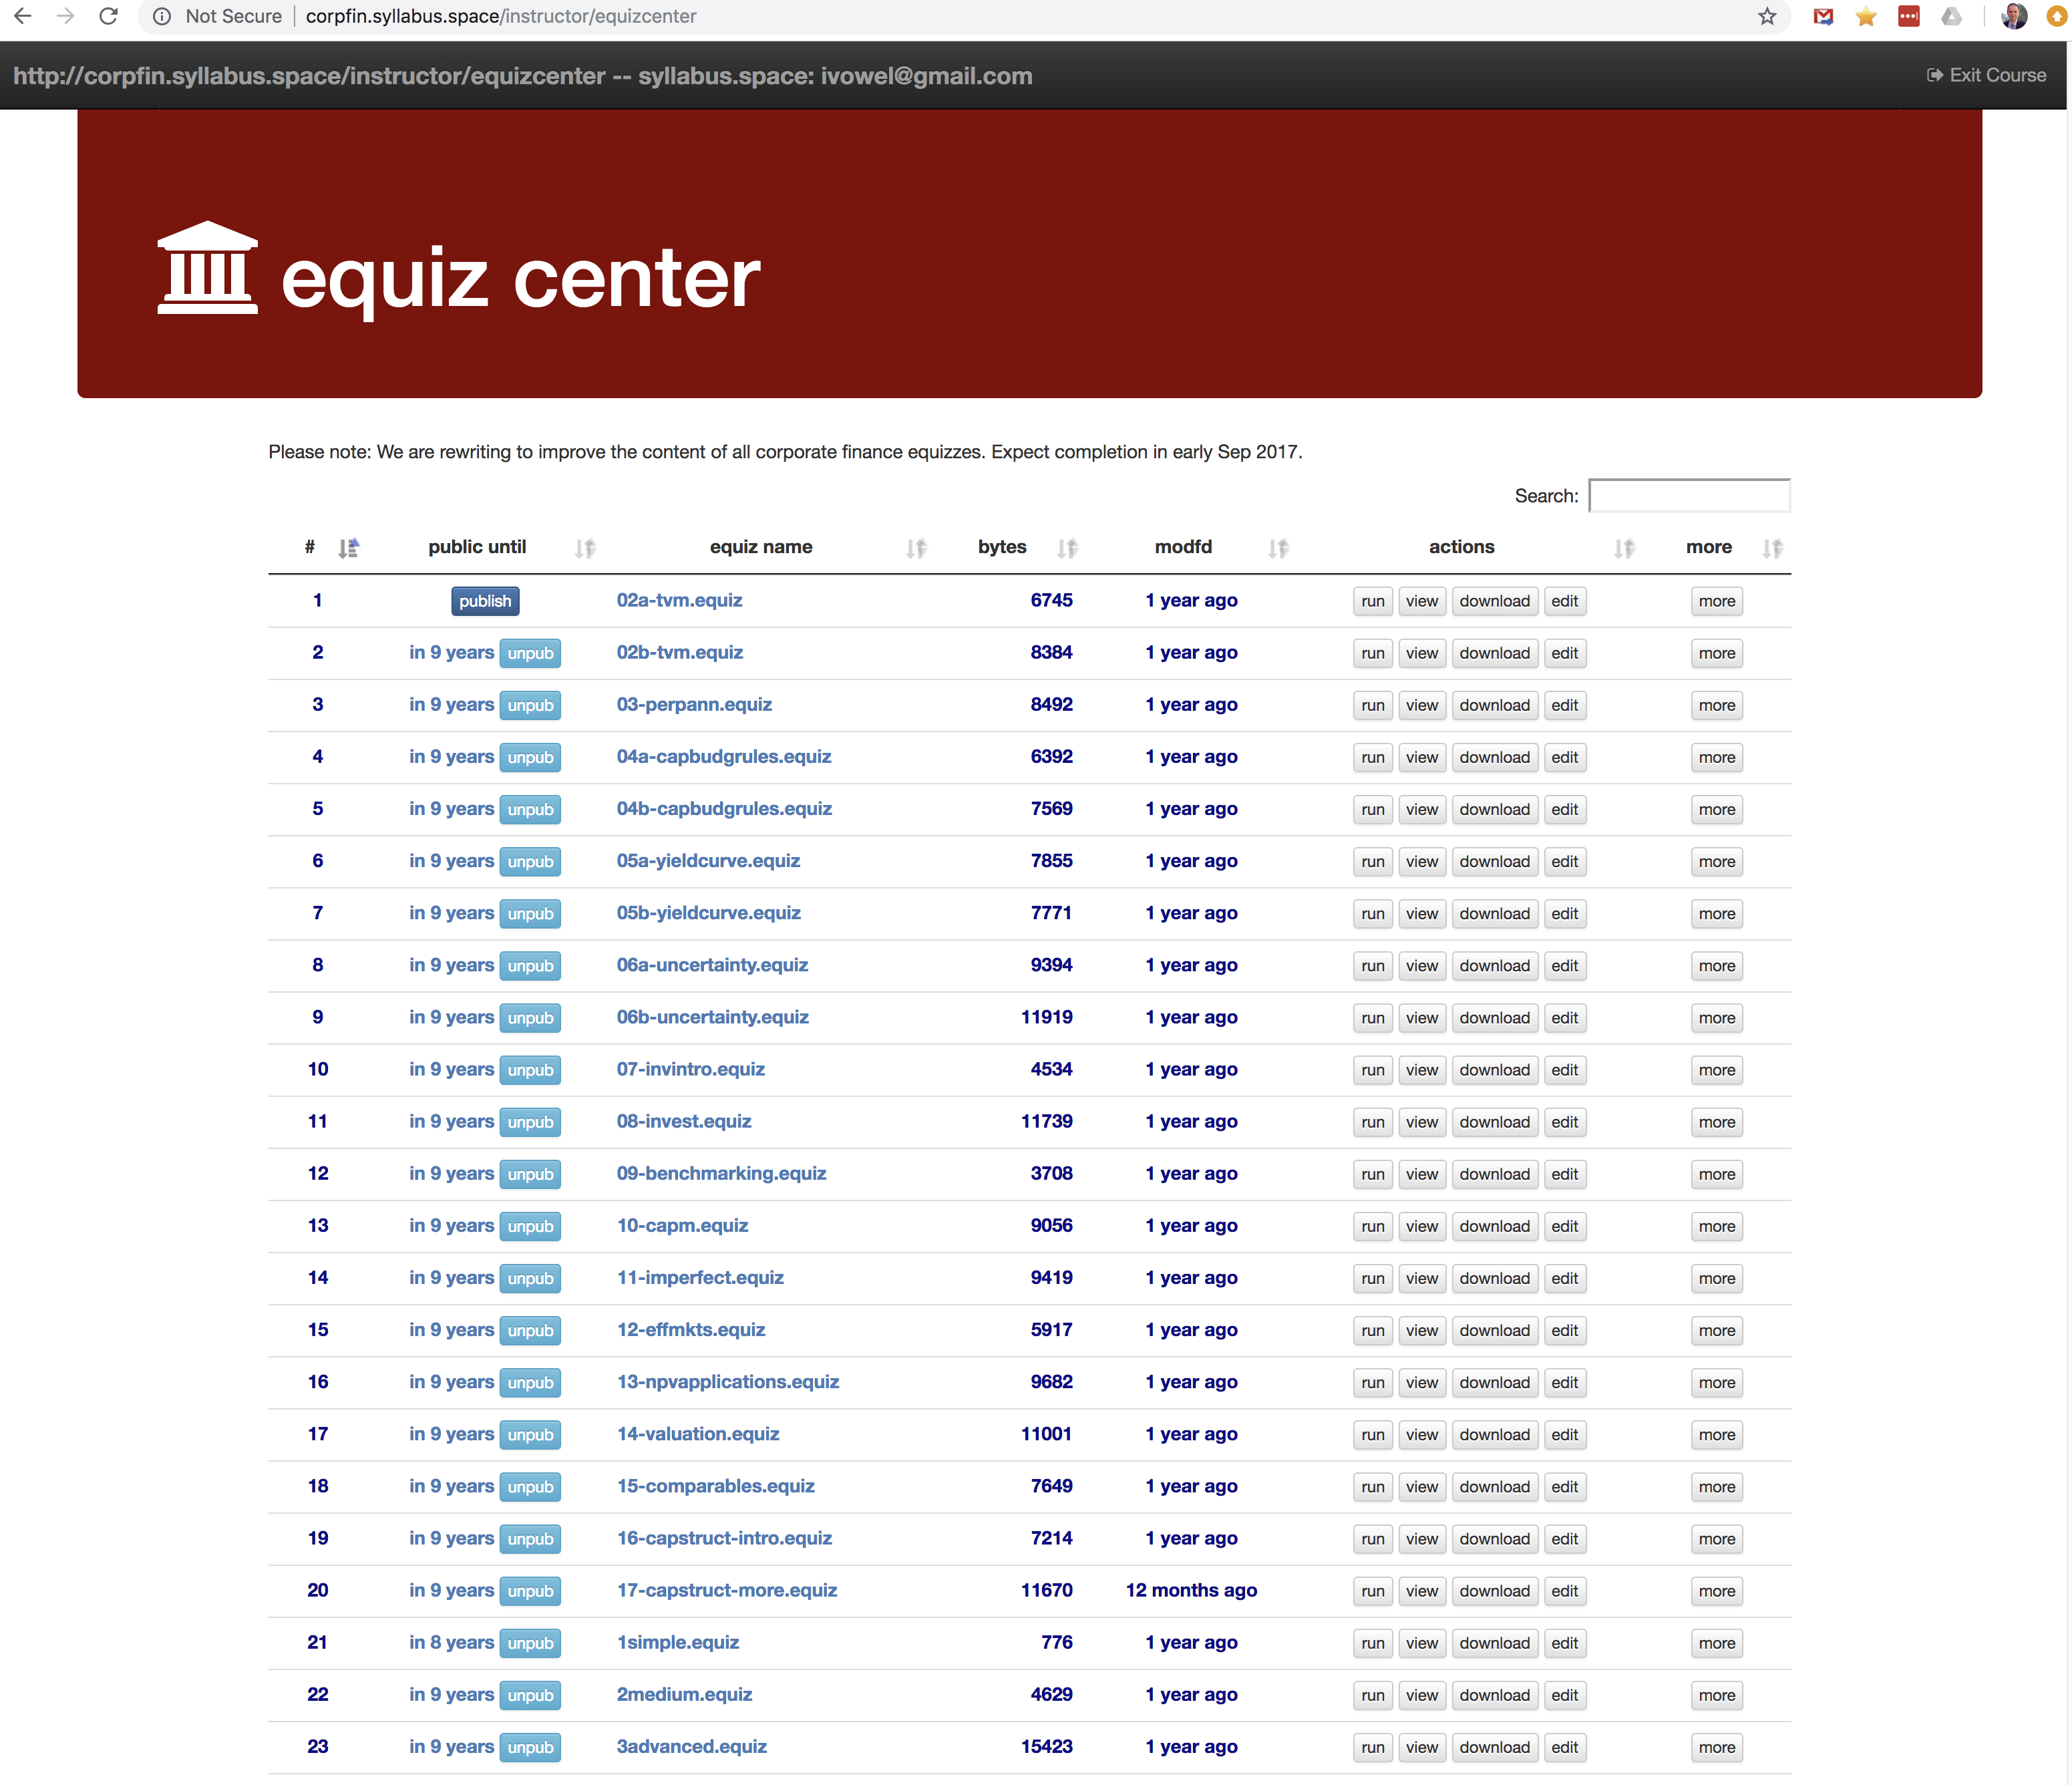The width and height of the screenshot is (2072, 1785).
Task: Sort by the equiz name column
Action: [760, 547]
